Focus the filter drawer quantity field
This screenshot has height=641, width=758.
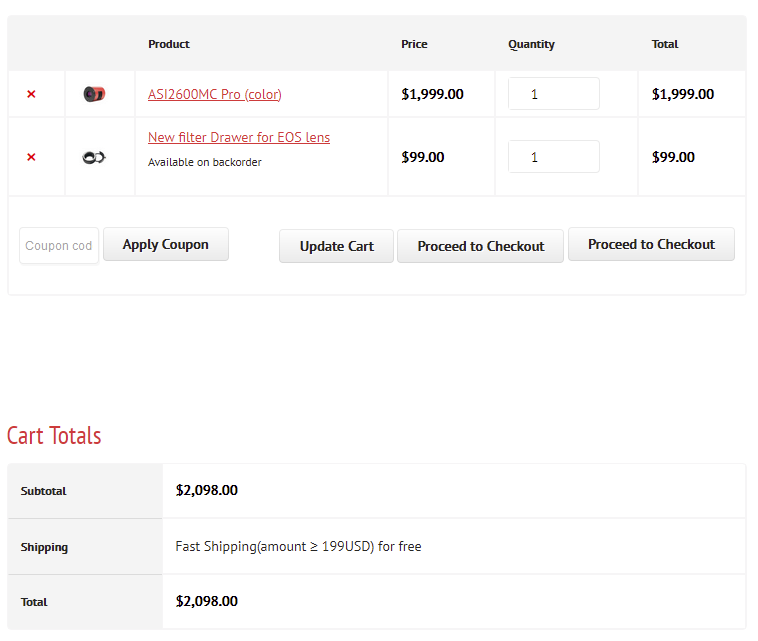553,157
